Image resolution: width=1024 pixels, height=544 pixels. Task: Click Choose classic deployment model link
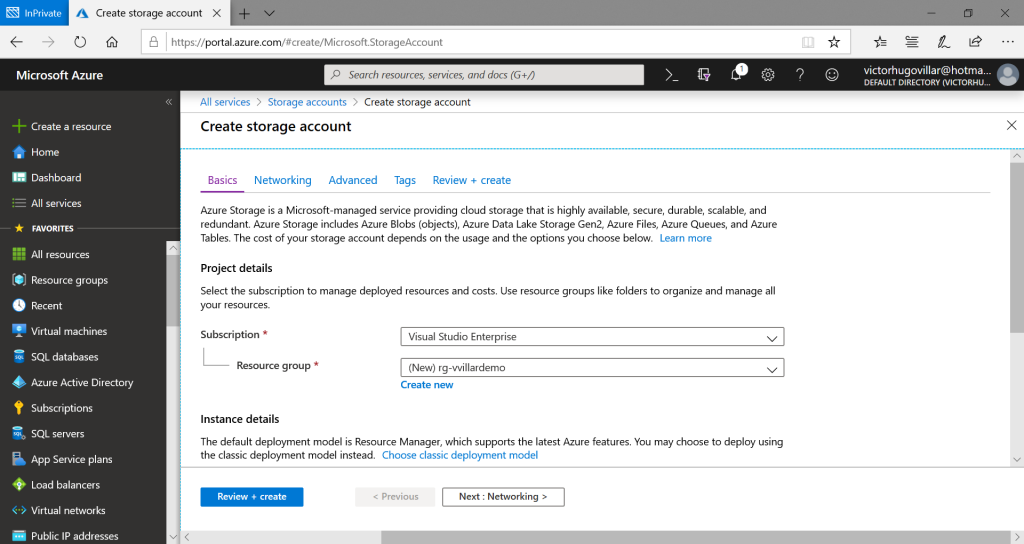pos(460,455)
